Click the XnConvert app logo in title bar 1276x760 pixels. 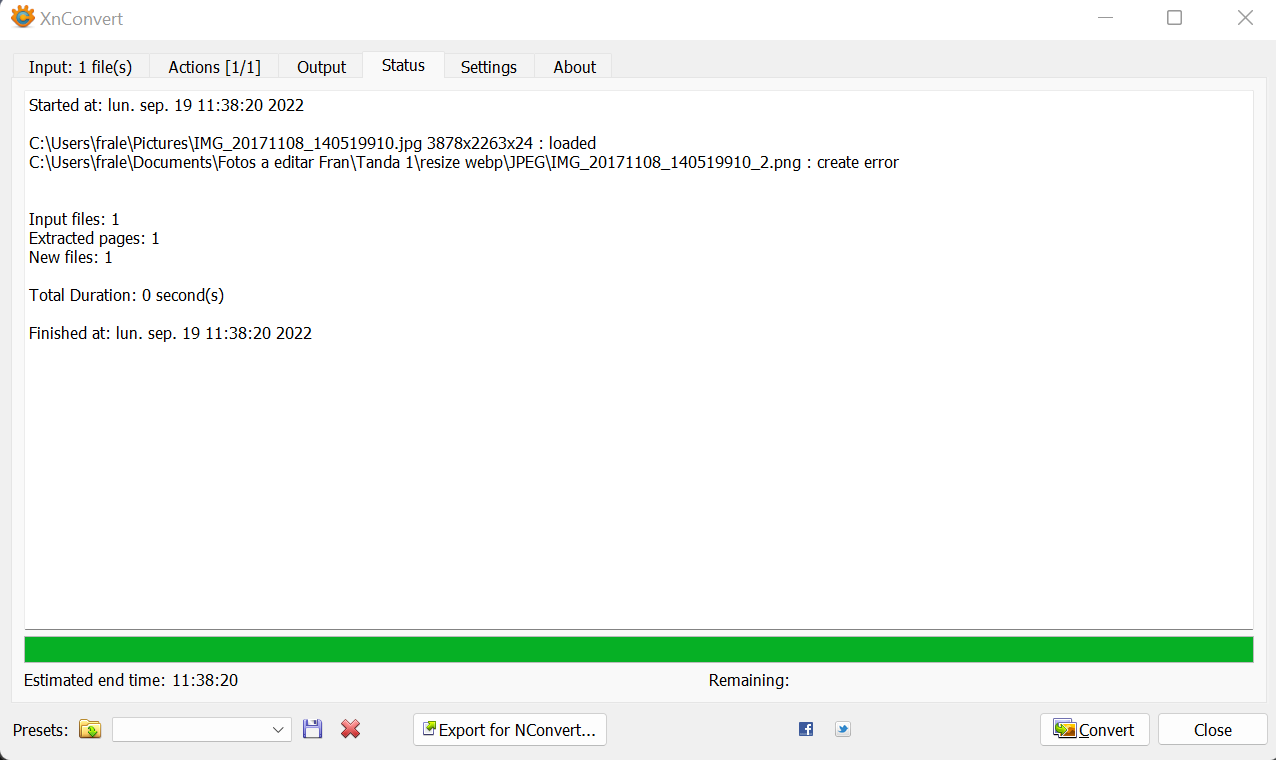click(22, 18)
